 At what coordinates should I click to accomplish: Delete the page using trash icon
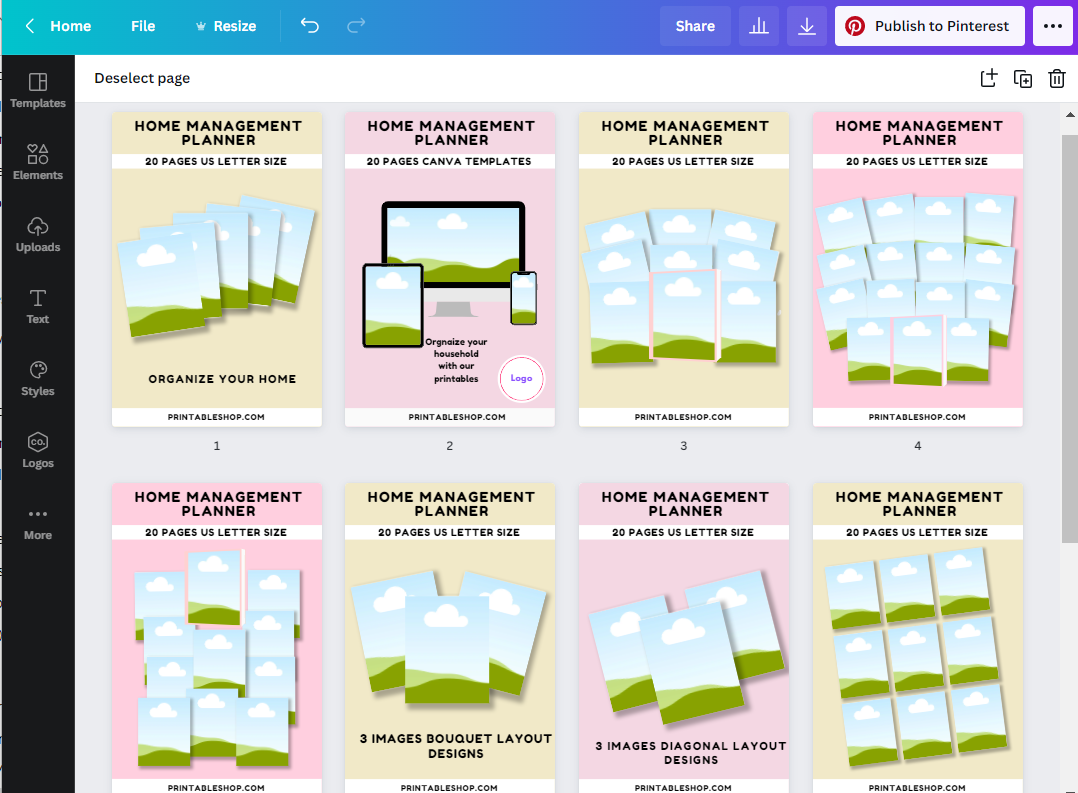(1057, 78)
